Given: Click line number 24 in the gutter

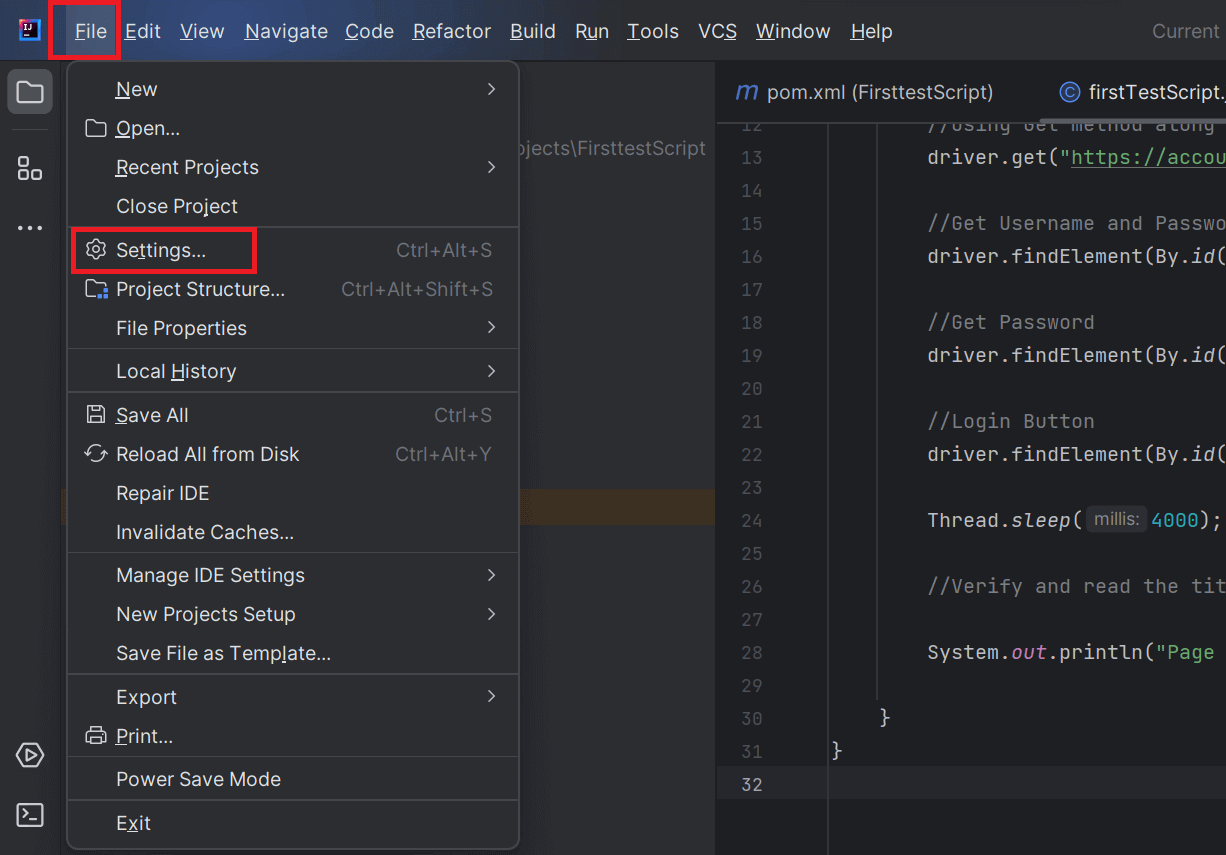Looking at the screenshot, I should (x=752, y=520).
